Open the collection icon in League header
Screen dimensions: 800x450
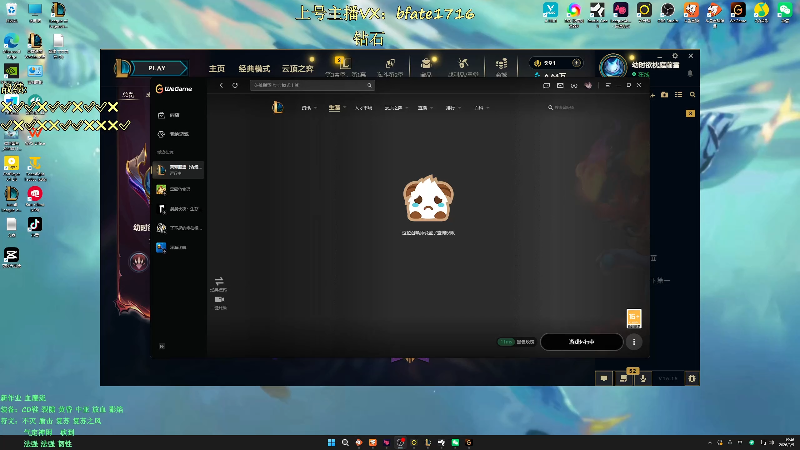[x=426, y=64]
